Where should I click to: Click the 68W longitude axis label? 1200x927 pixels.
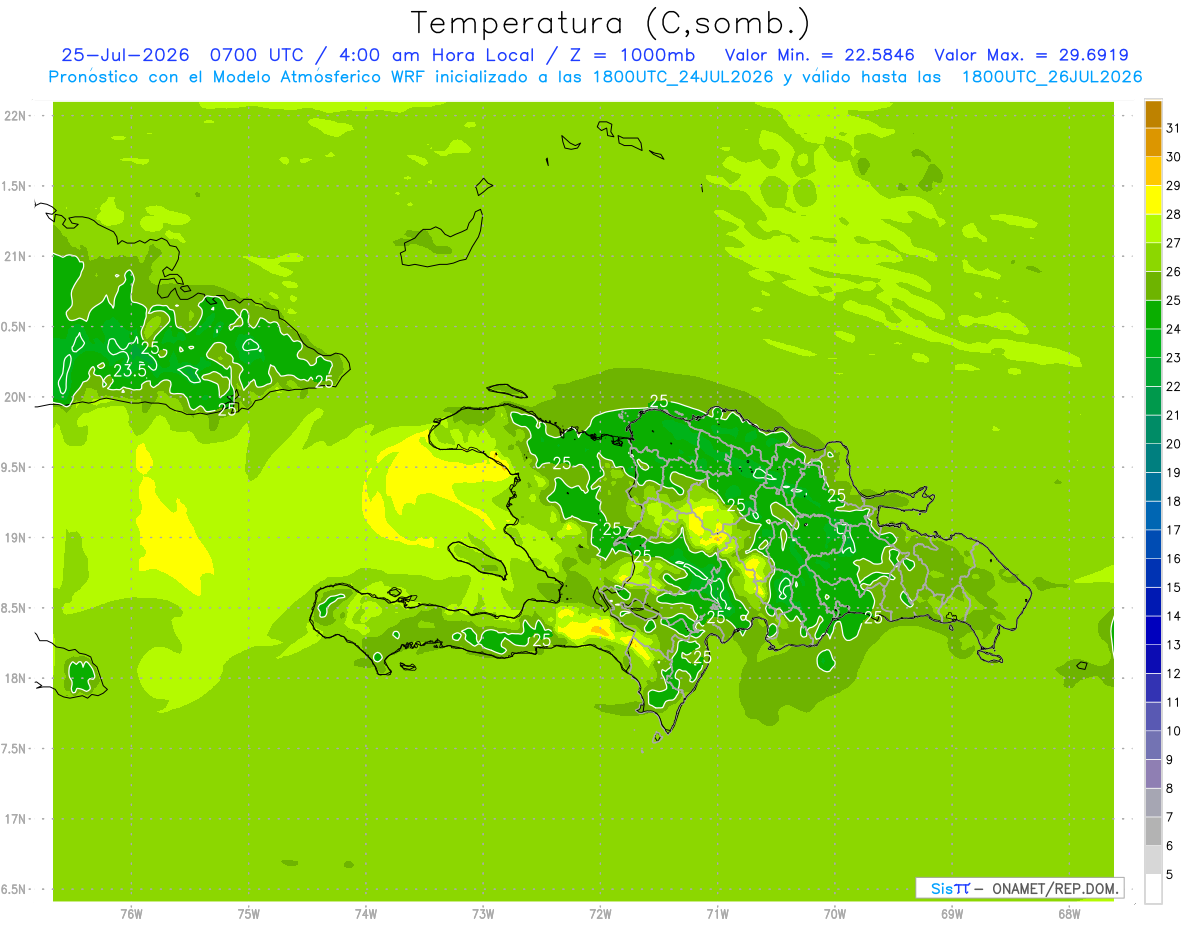click(x=1069, y=913)
